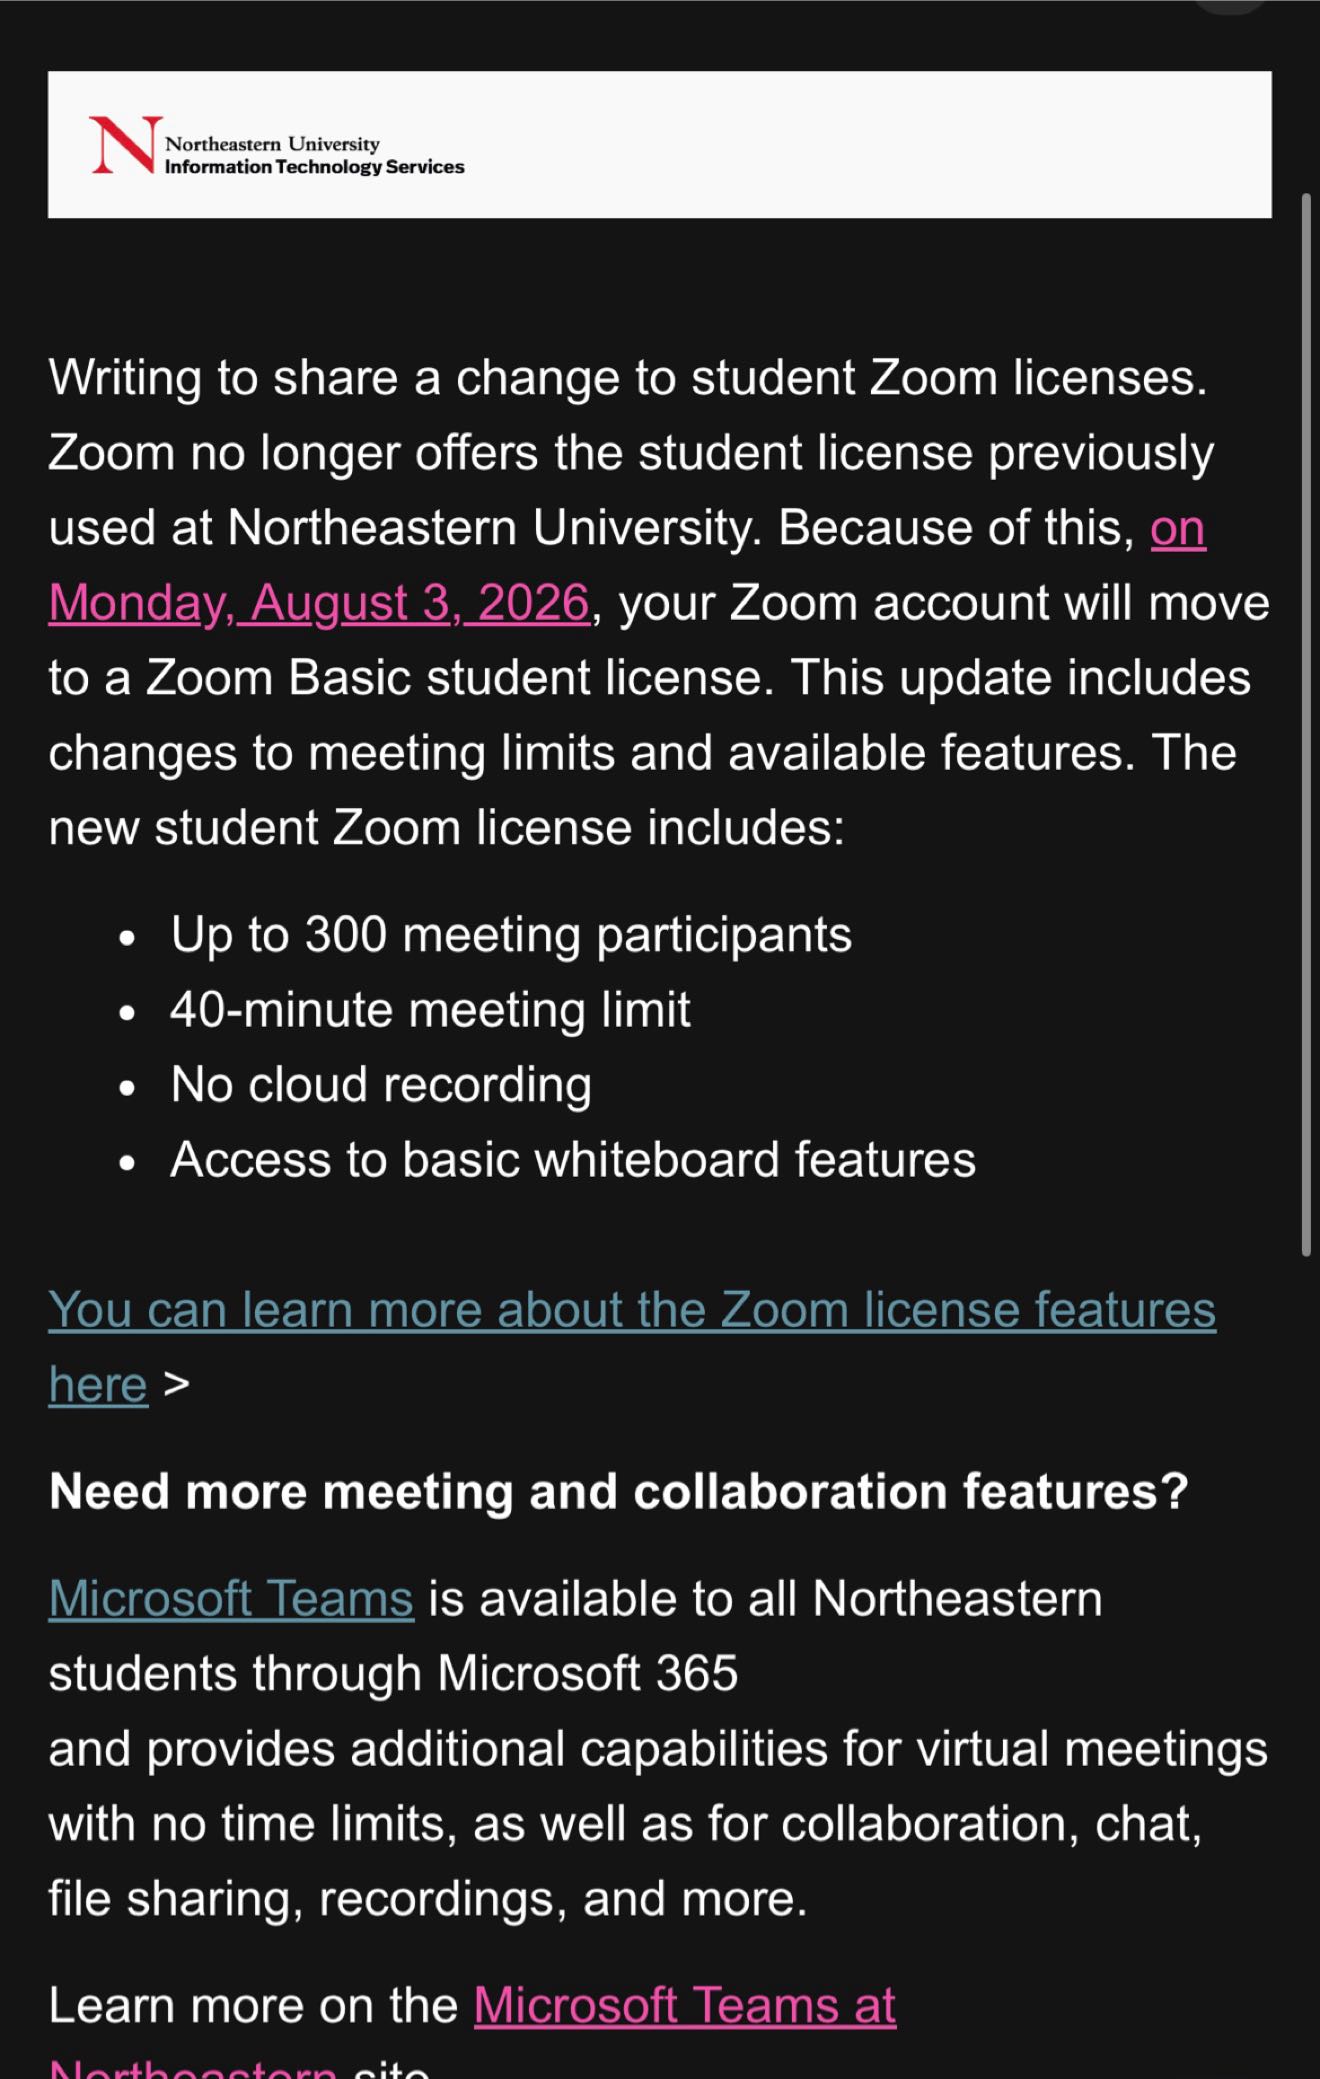Click the underlined word here
Viewport: 1320px width, 2079px height.
[x=98, y=1385]
